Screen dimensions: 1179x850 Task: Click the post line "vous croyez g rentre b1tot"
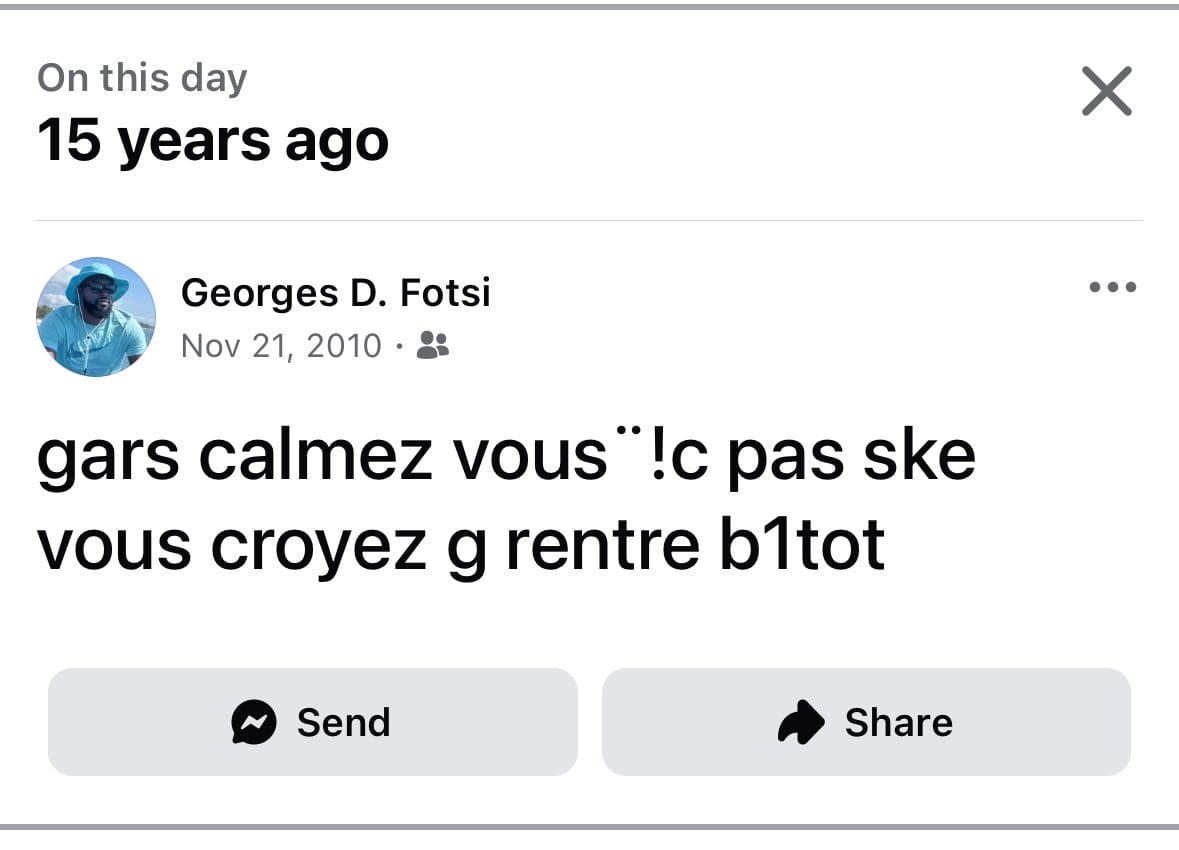tap(460, 545)
